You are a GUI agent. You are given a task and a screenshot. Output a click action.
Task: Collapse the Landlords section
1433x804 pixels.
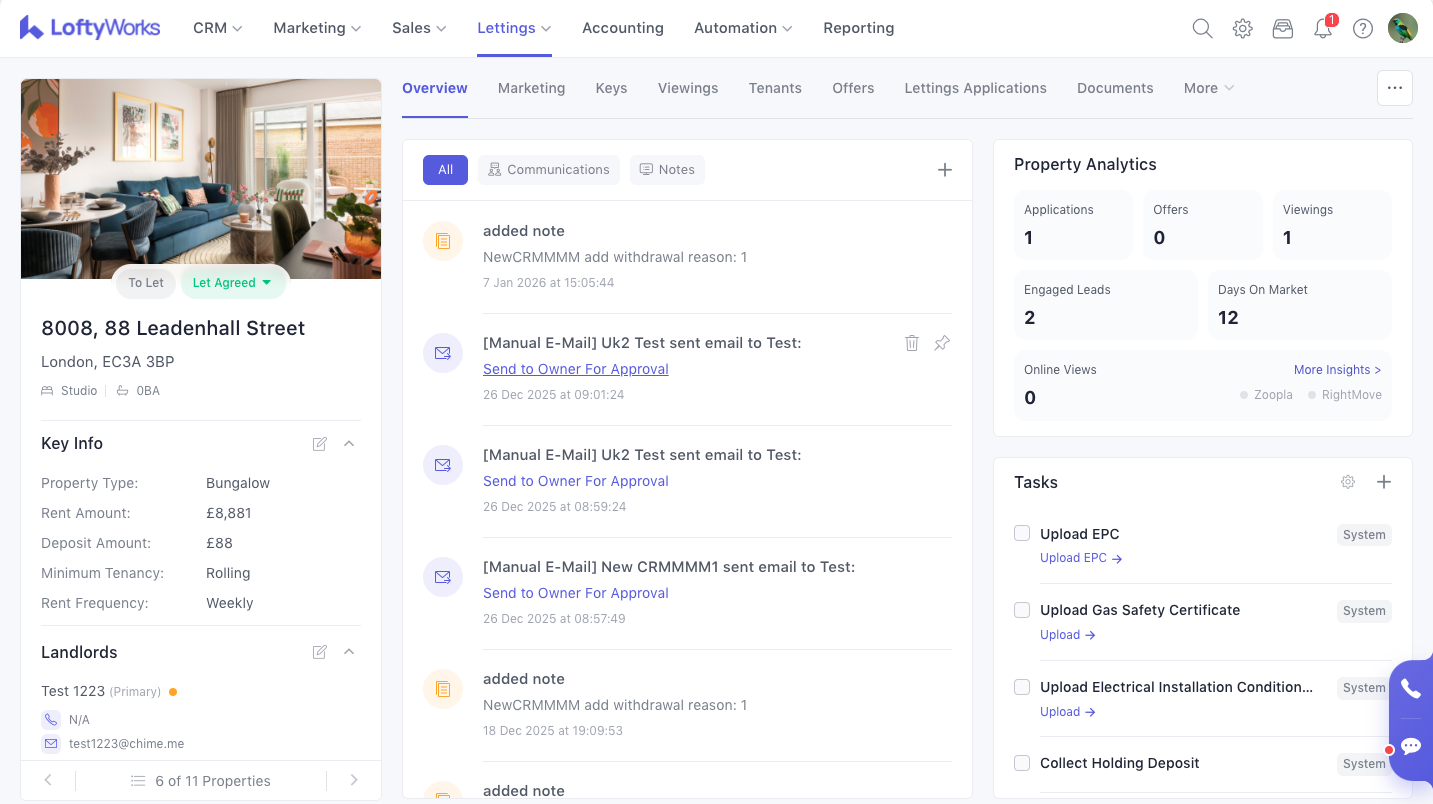[x=349, y=652]
